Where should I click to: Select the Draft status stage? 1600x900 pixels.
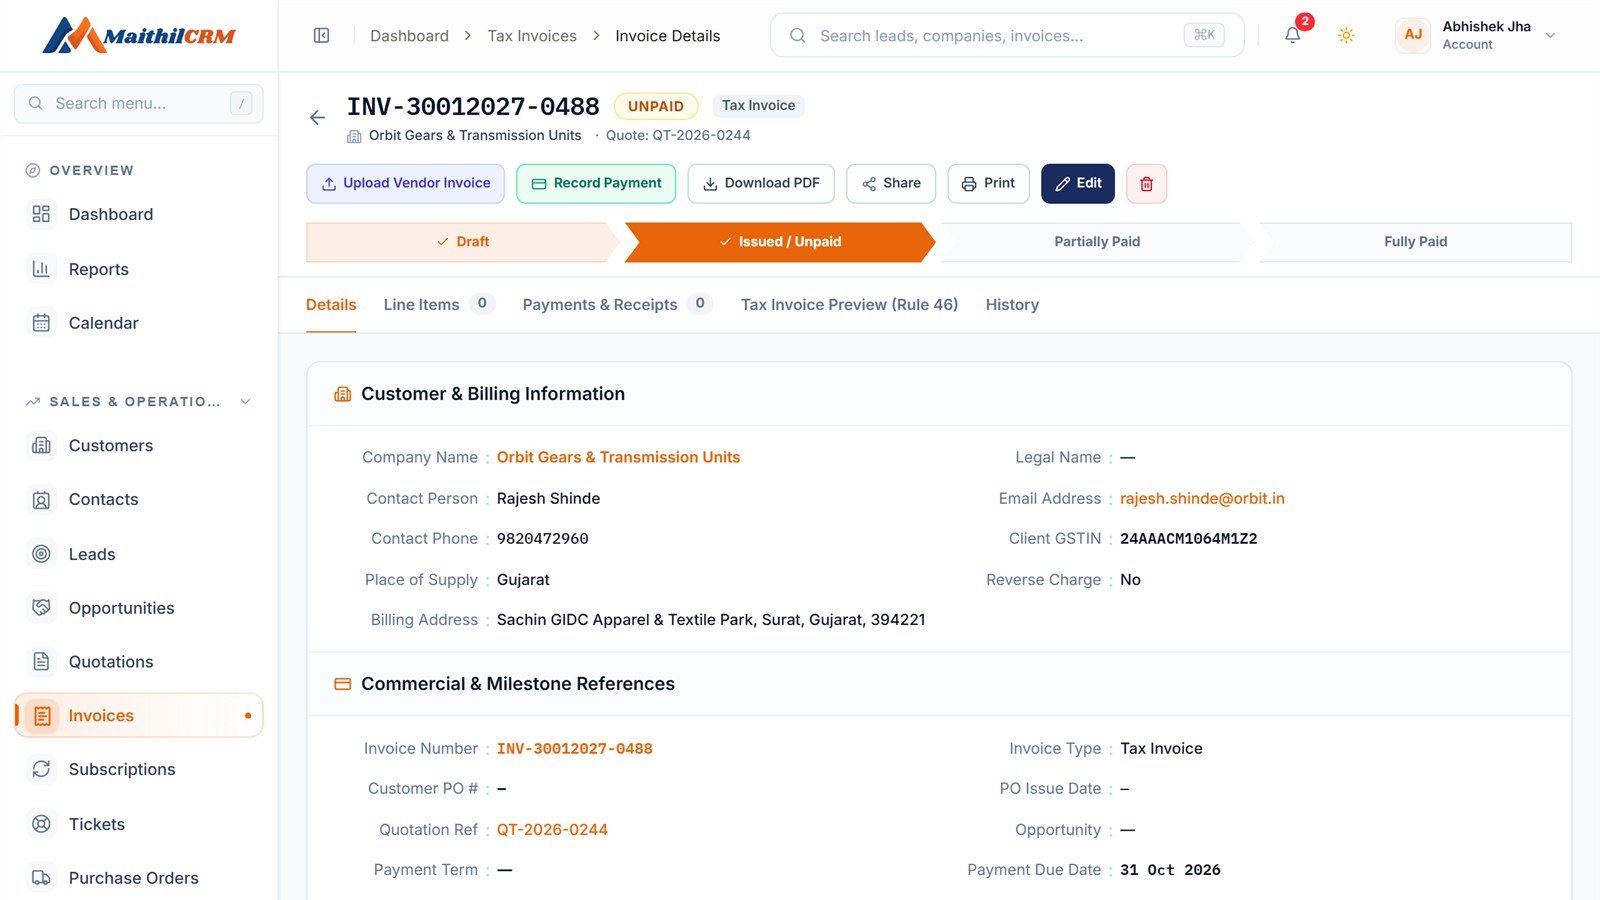pos(463,242)
